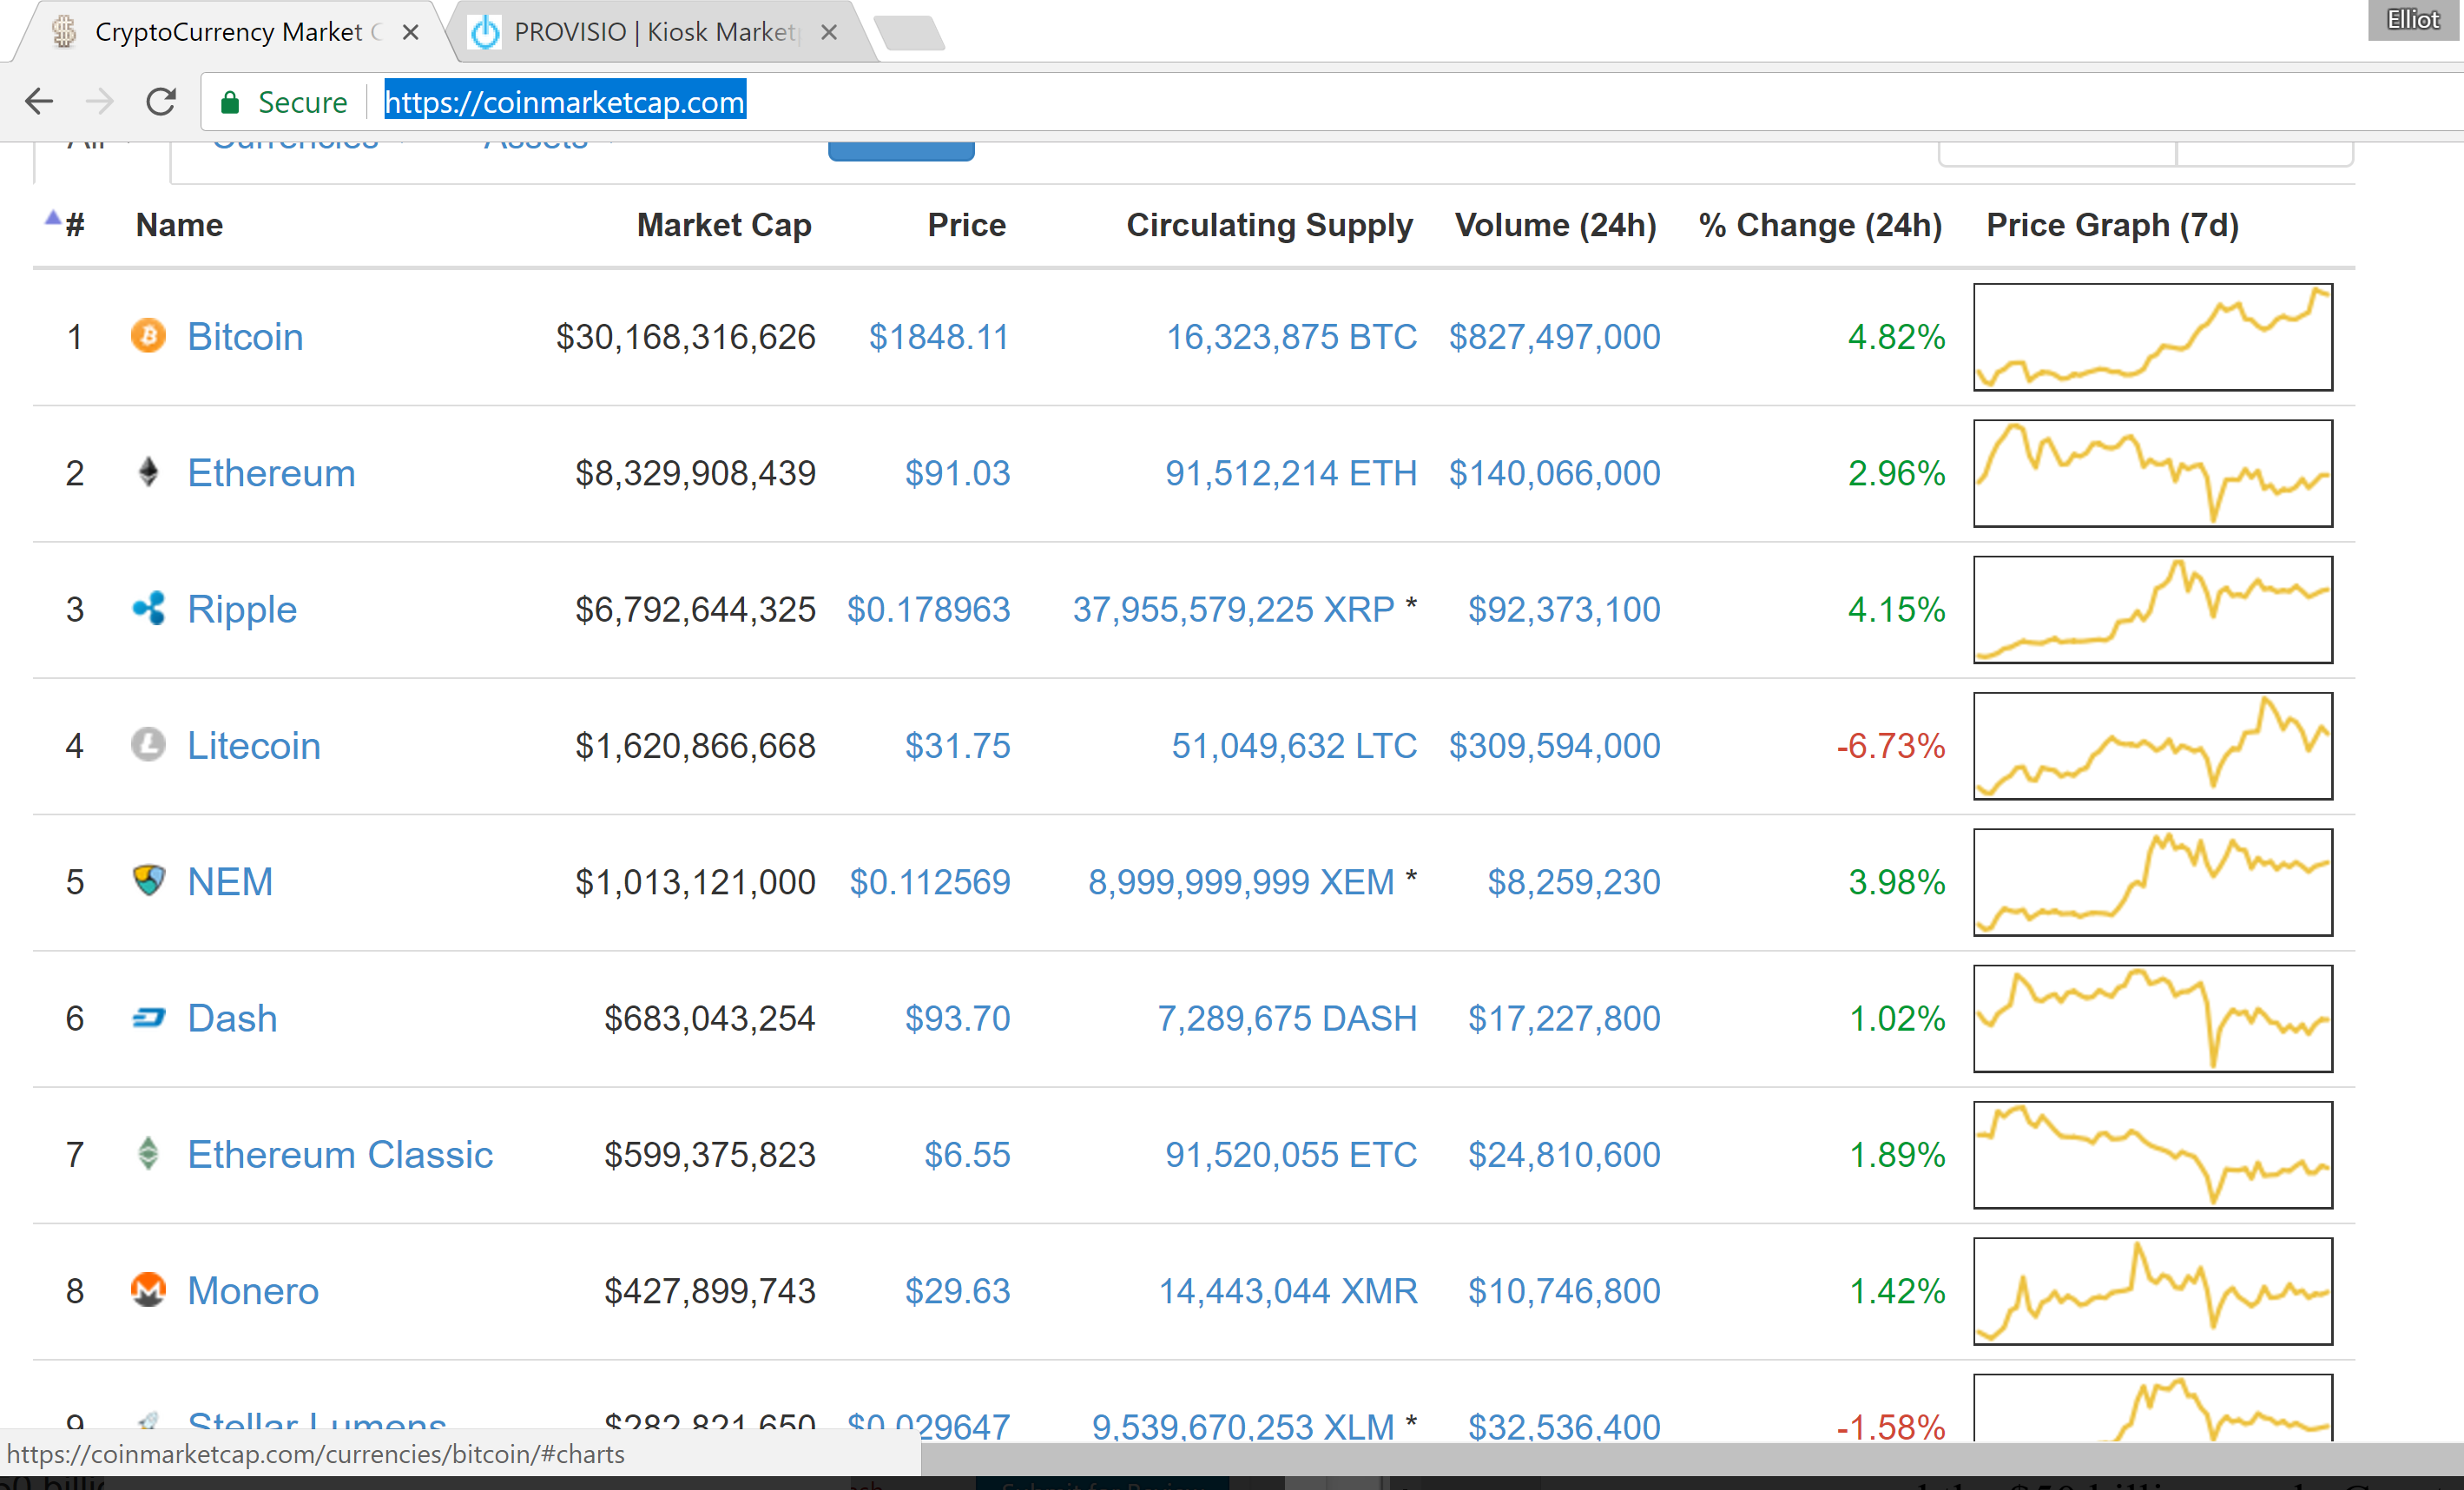2464x1490 pixels.
Task: Click the browser forward arrow
Action: [99, 101]
